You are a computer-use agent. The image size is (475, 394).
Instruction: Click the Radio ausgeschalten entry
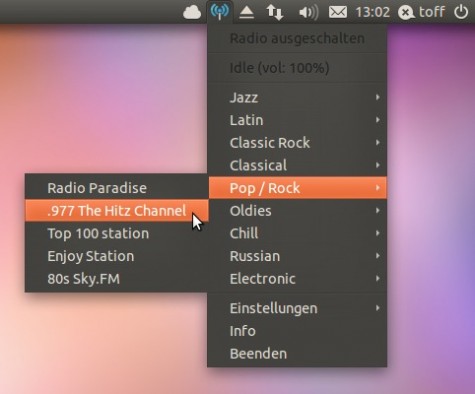297,38
